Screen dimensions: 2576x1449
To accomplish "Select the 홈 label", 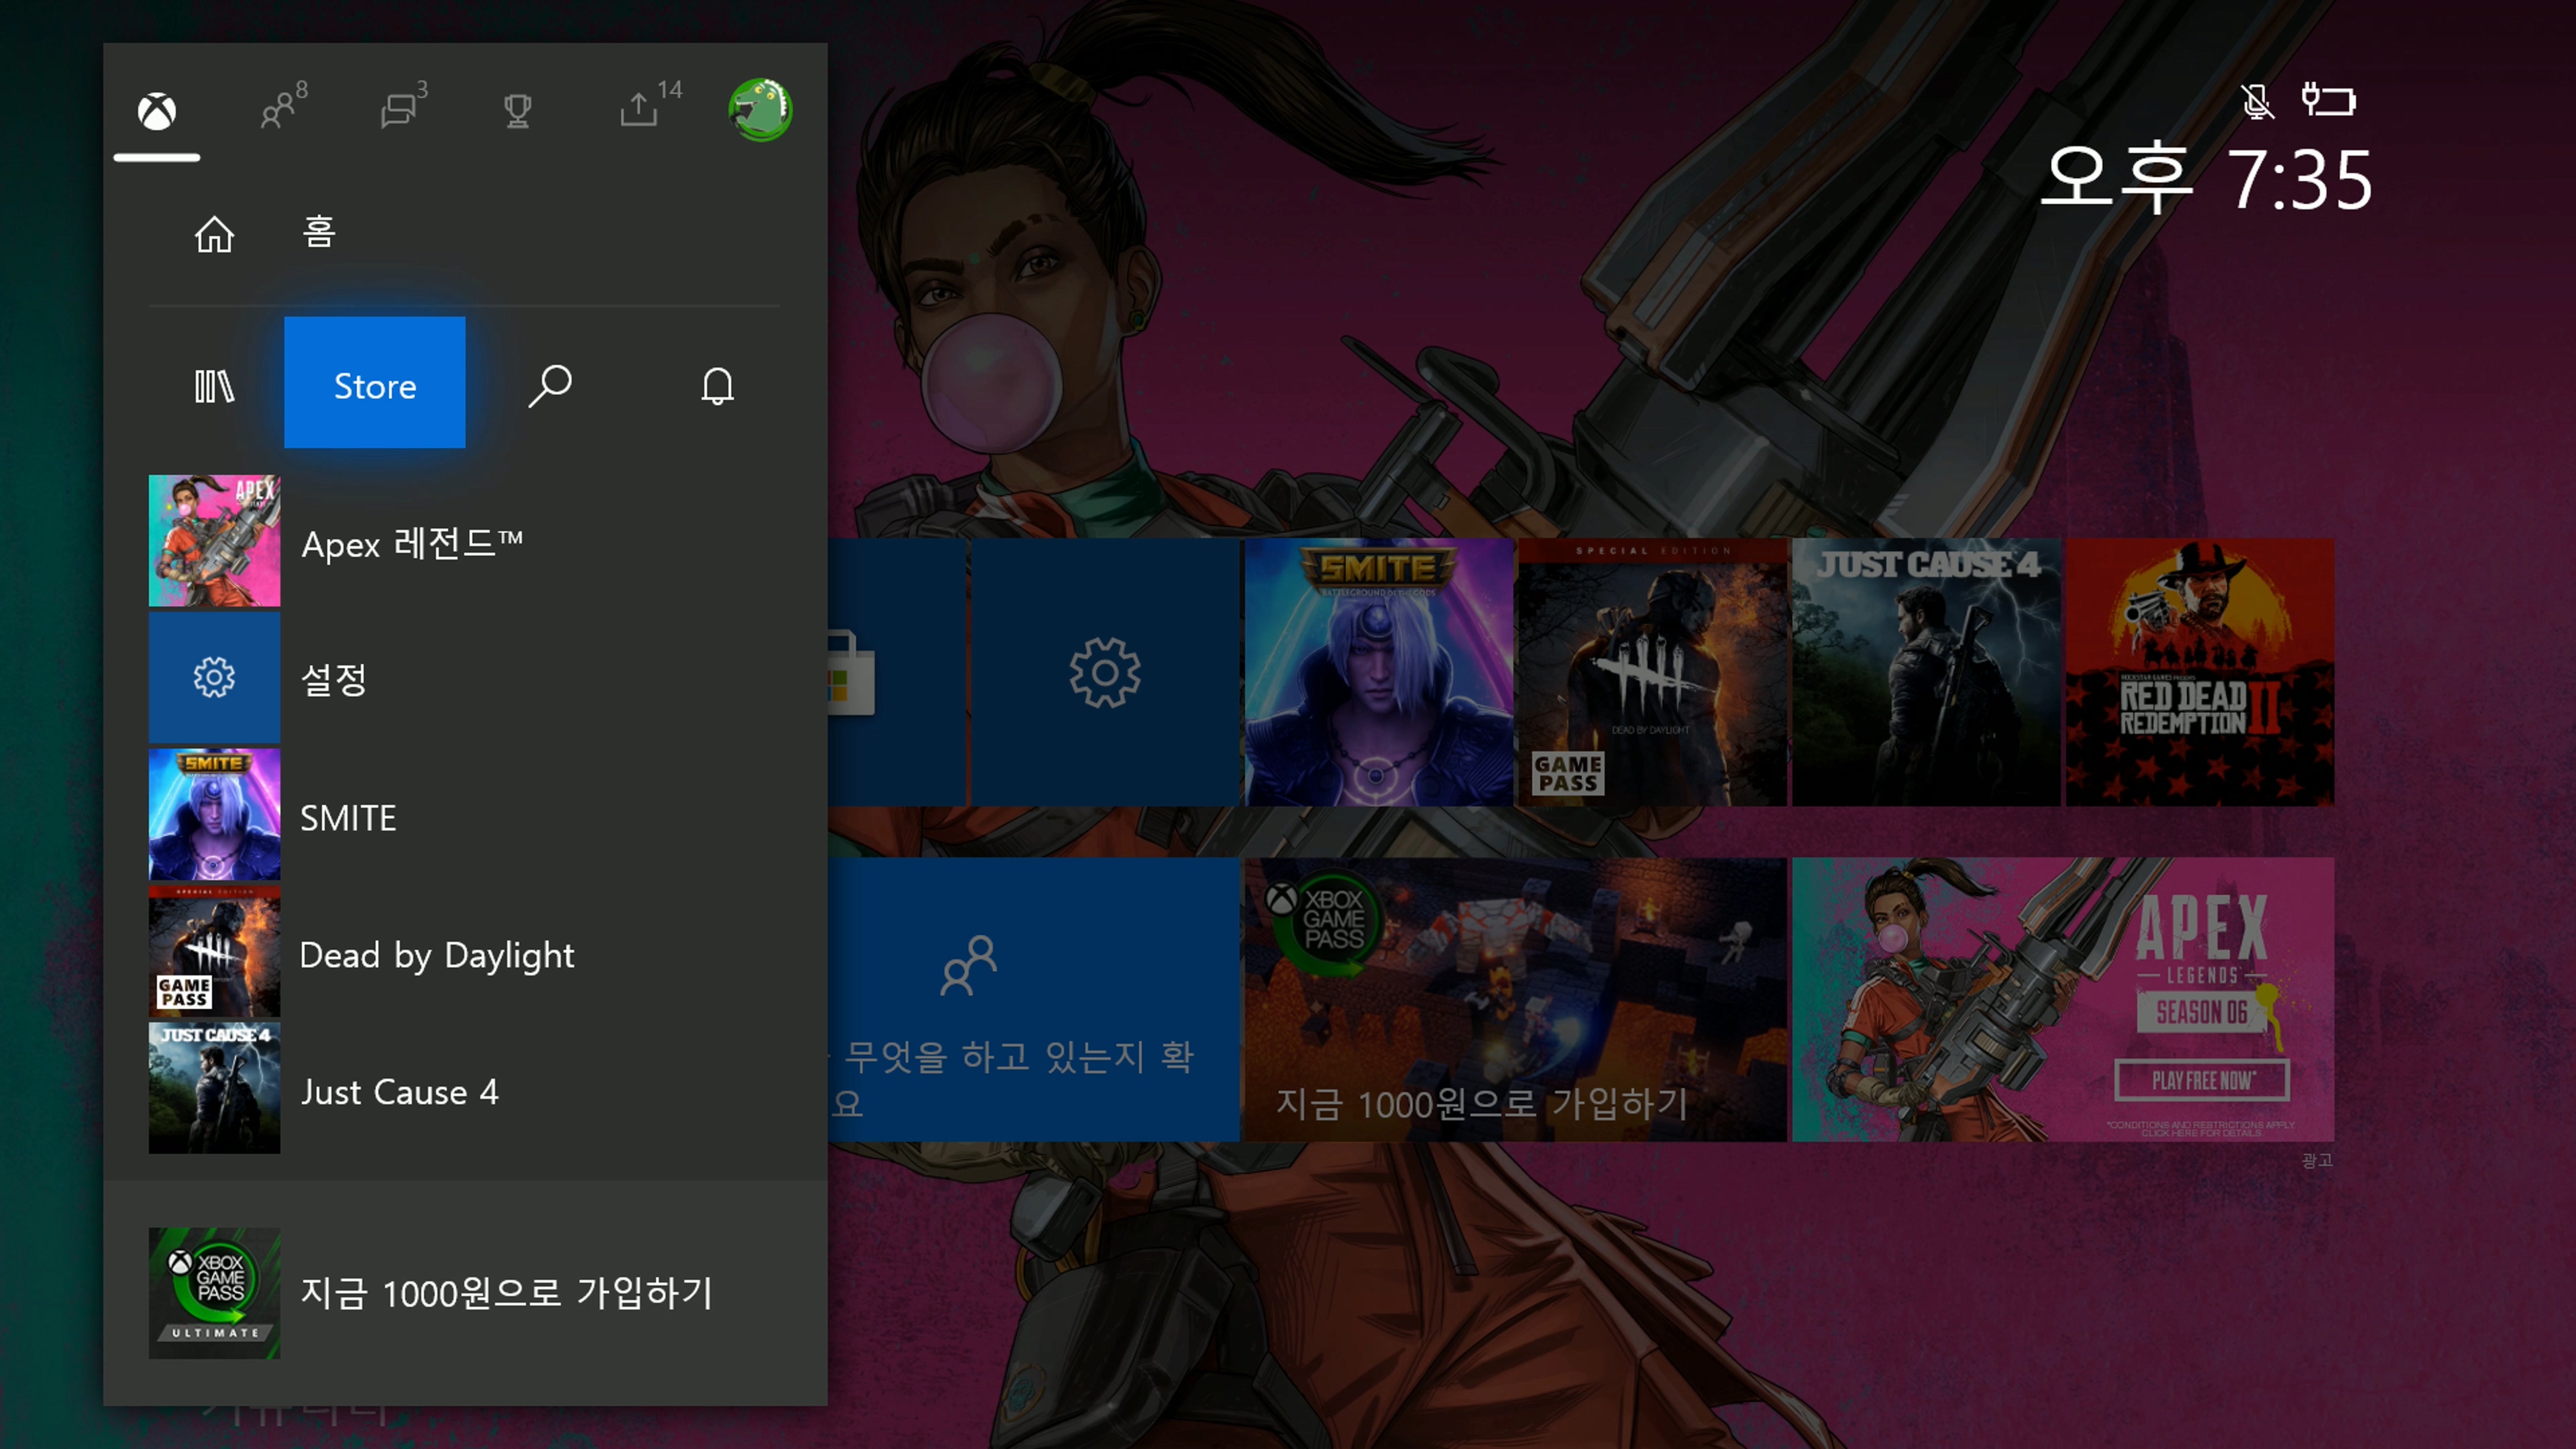I will (319, 232).
